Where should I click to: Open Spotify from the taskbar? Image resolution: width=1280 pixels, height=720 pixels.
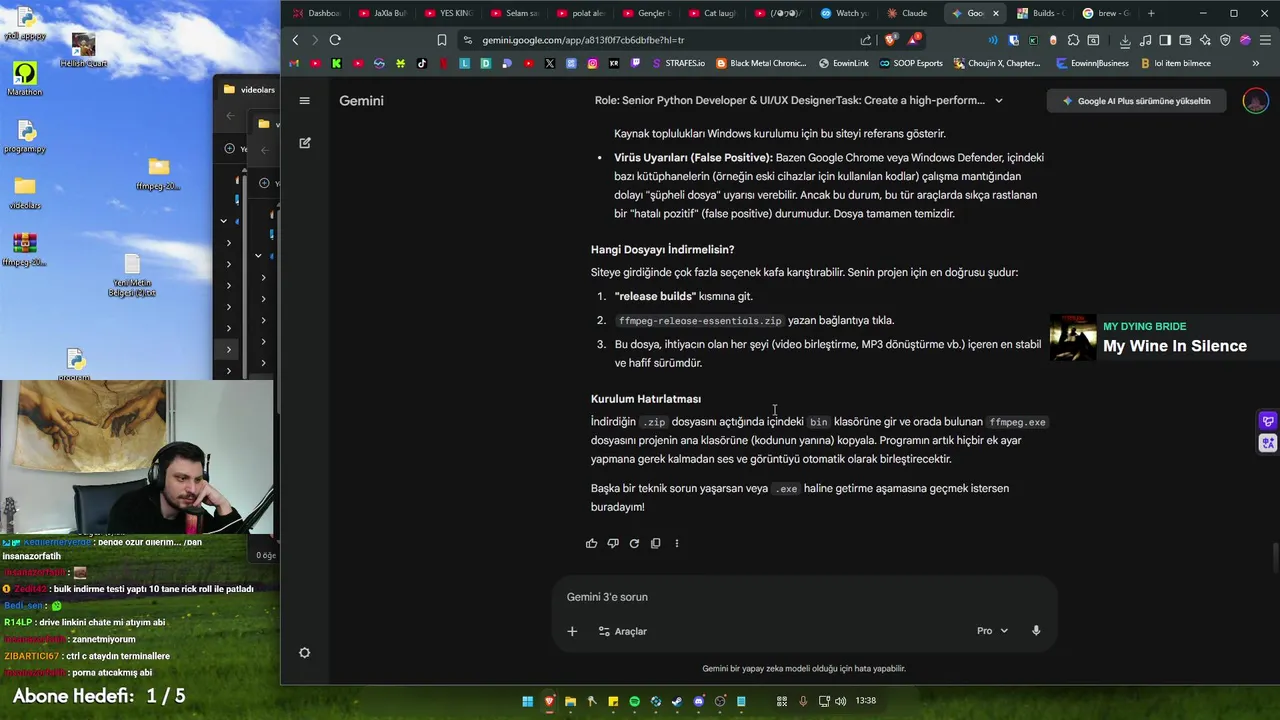pos(634,701)
